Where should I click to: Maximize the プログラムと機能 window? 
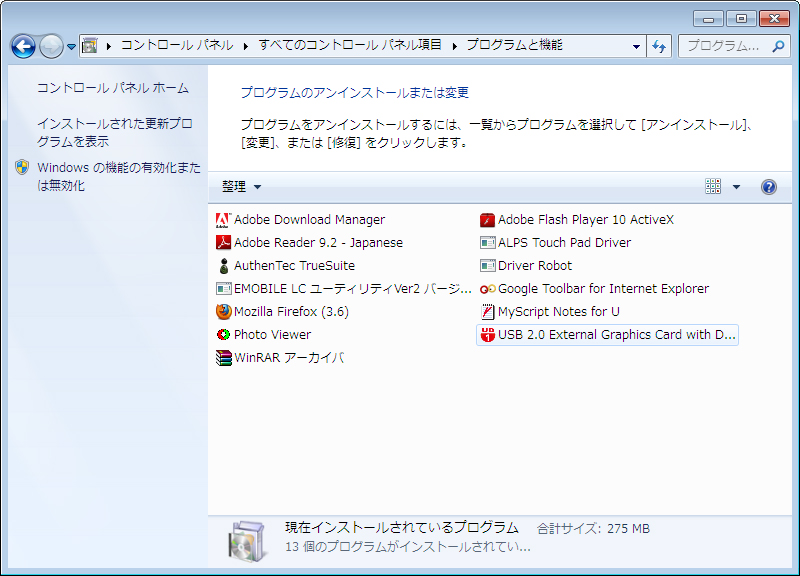tap(741, 19)
